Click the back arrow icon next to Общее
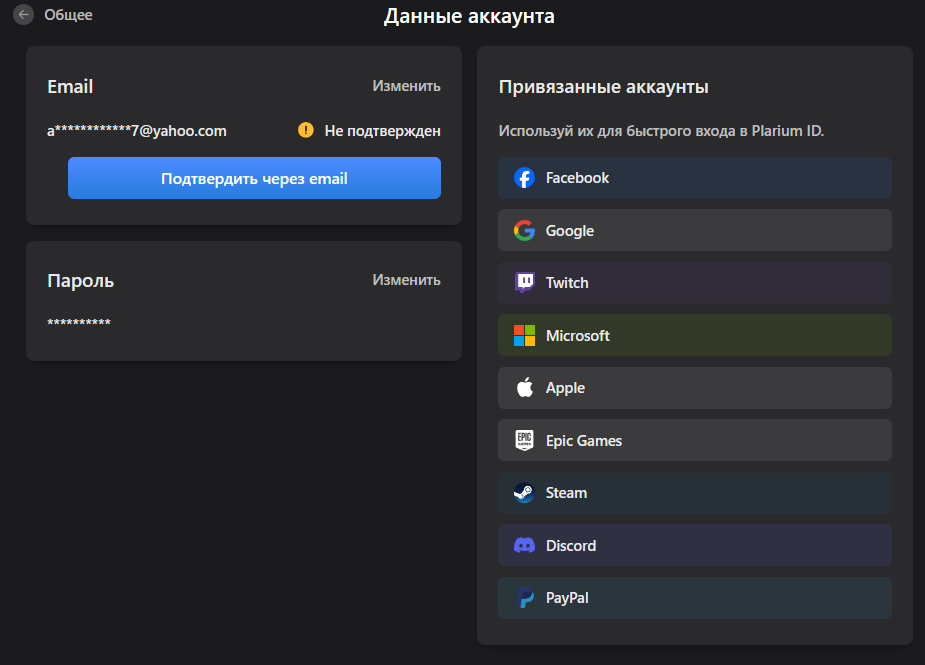Image resolution: width=925 pixels, height=665 pixels. (x=24, y=15)
